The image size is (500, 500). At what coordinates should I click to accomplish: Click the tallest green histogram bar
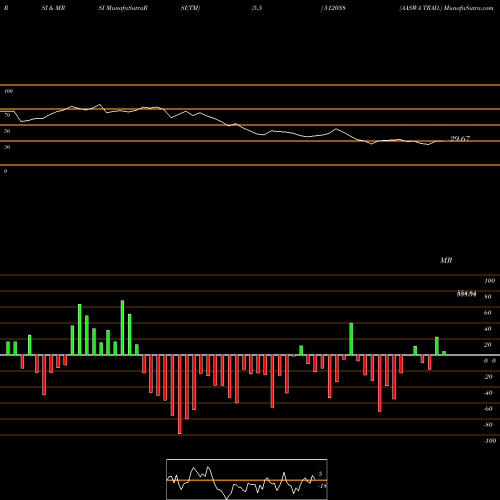coord(122,328)
